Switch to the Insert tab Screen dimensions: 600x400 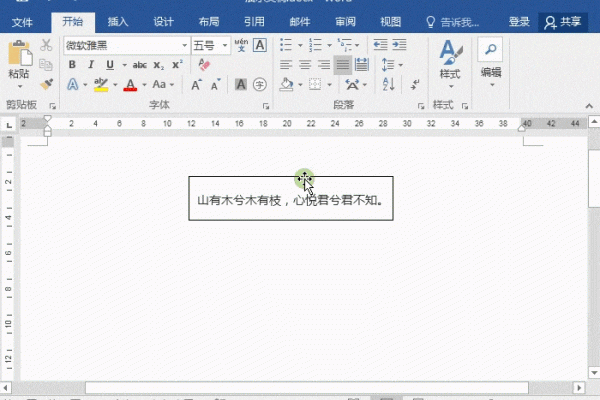pyautogui.click(x=117, y=22)
